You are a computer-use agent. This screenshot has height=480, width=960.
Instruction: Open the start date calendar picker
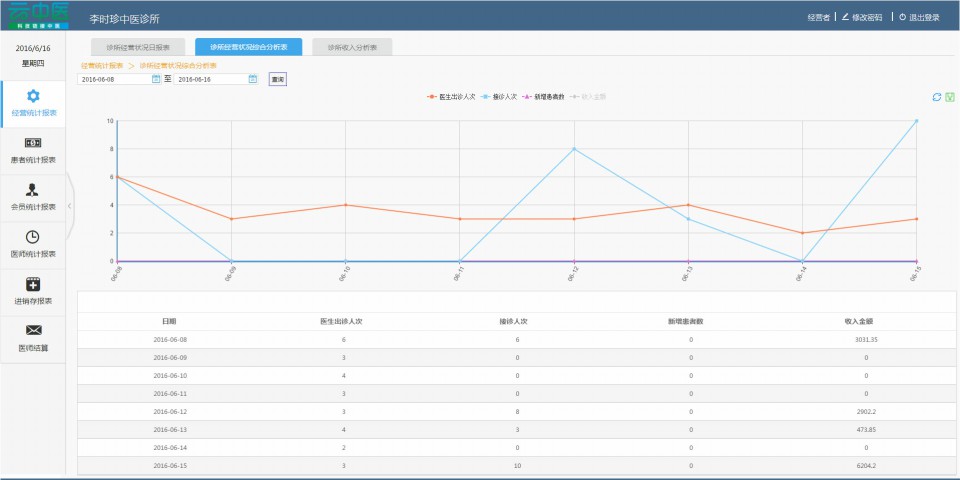coord(156,79)
